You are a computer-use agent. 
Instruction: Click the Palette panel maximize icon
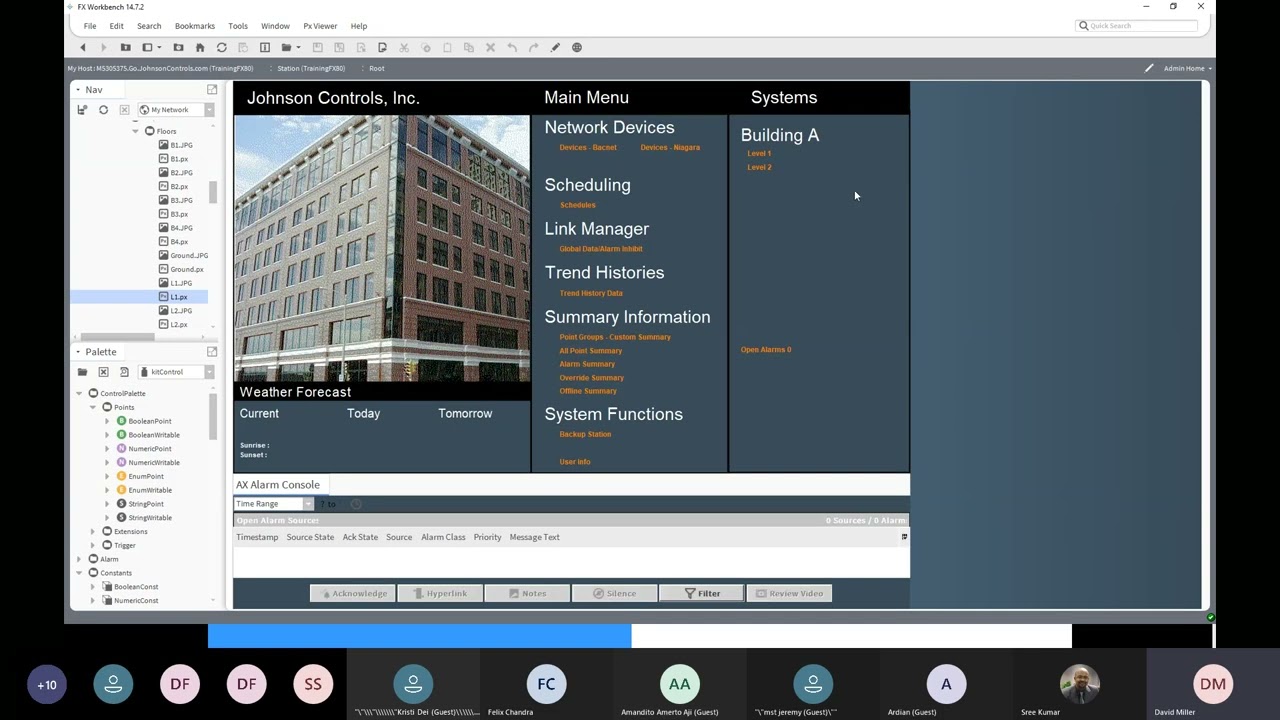pyautogui.click(x=212, y=351)
